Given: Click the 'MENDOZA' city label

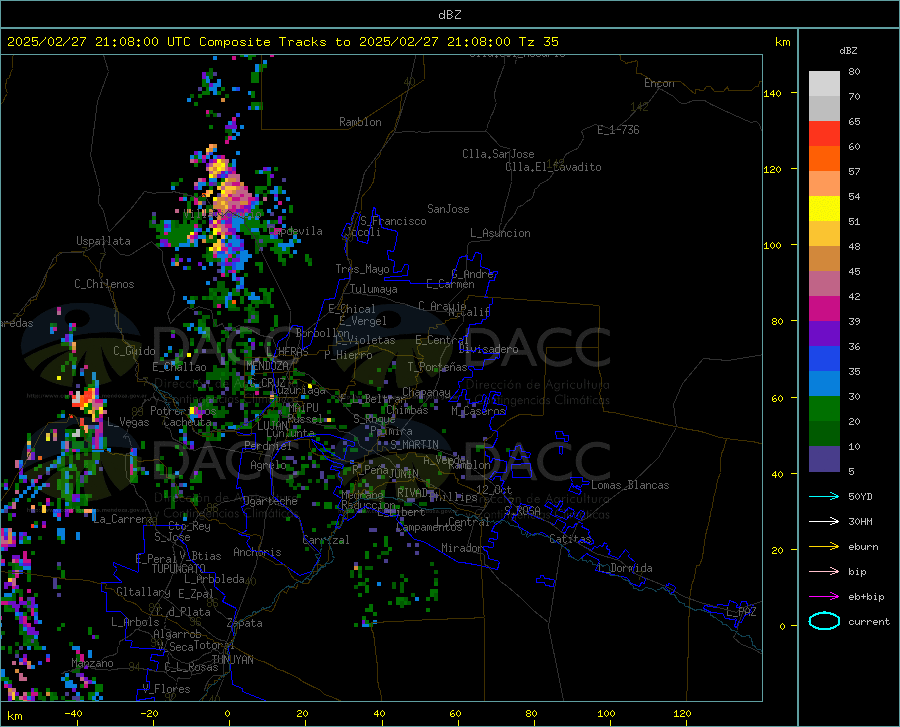Looking at the screenshot, I should coord(267,366).
